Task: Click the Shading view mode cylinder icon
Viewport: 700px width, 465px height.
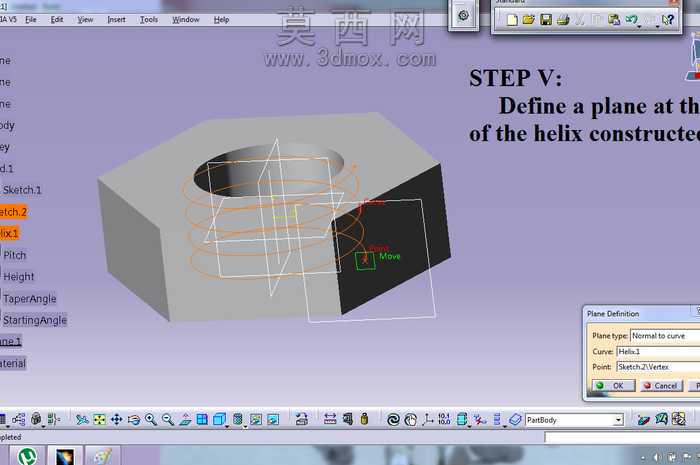Action: pos(238,419)
